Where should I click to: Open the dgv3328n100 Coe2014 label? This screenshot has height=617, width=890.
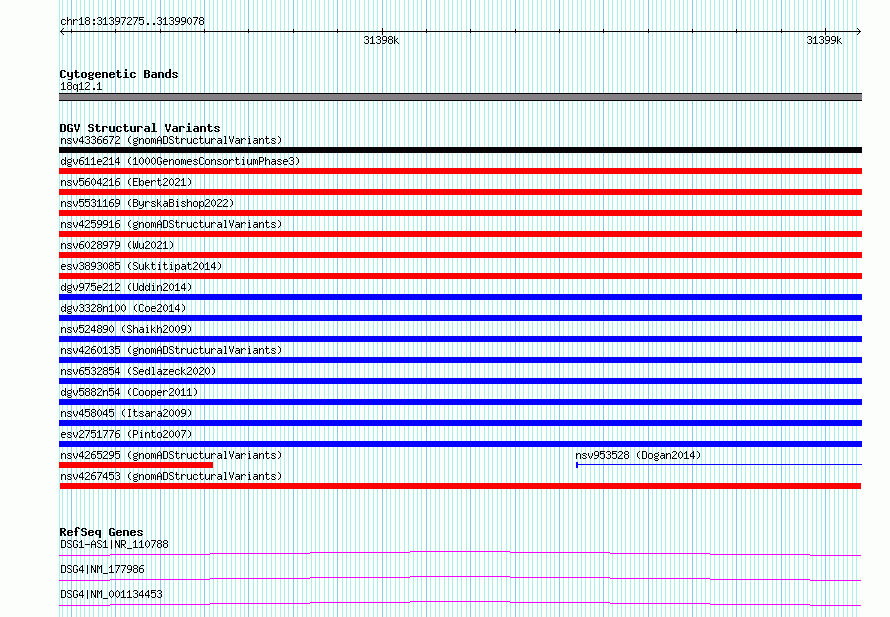pyautogui.click(x=123, y=308)
